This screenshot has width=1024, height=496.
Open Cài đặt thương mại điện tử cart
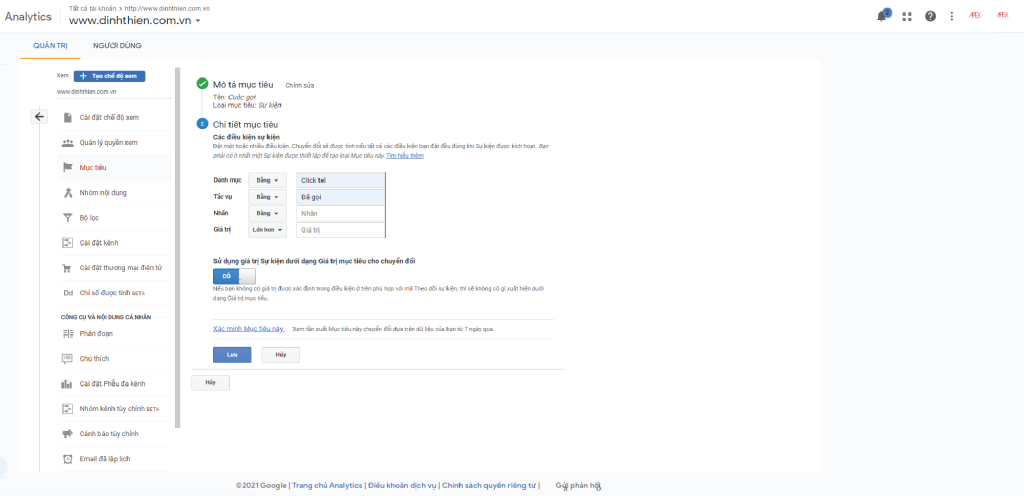click(x=67, y=268)
